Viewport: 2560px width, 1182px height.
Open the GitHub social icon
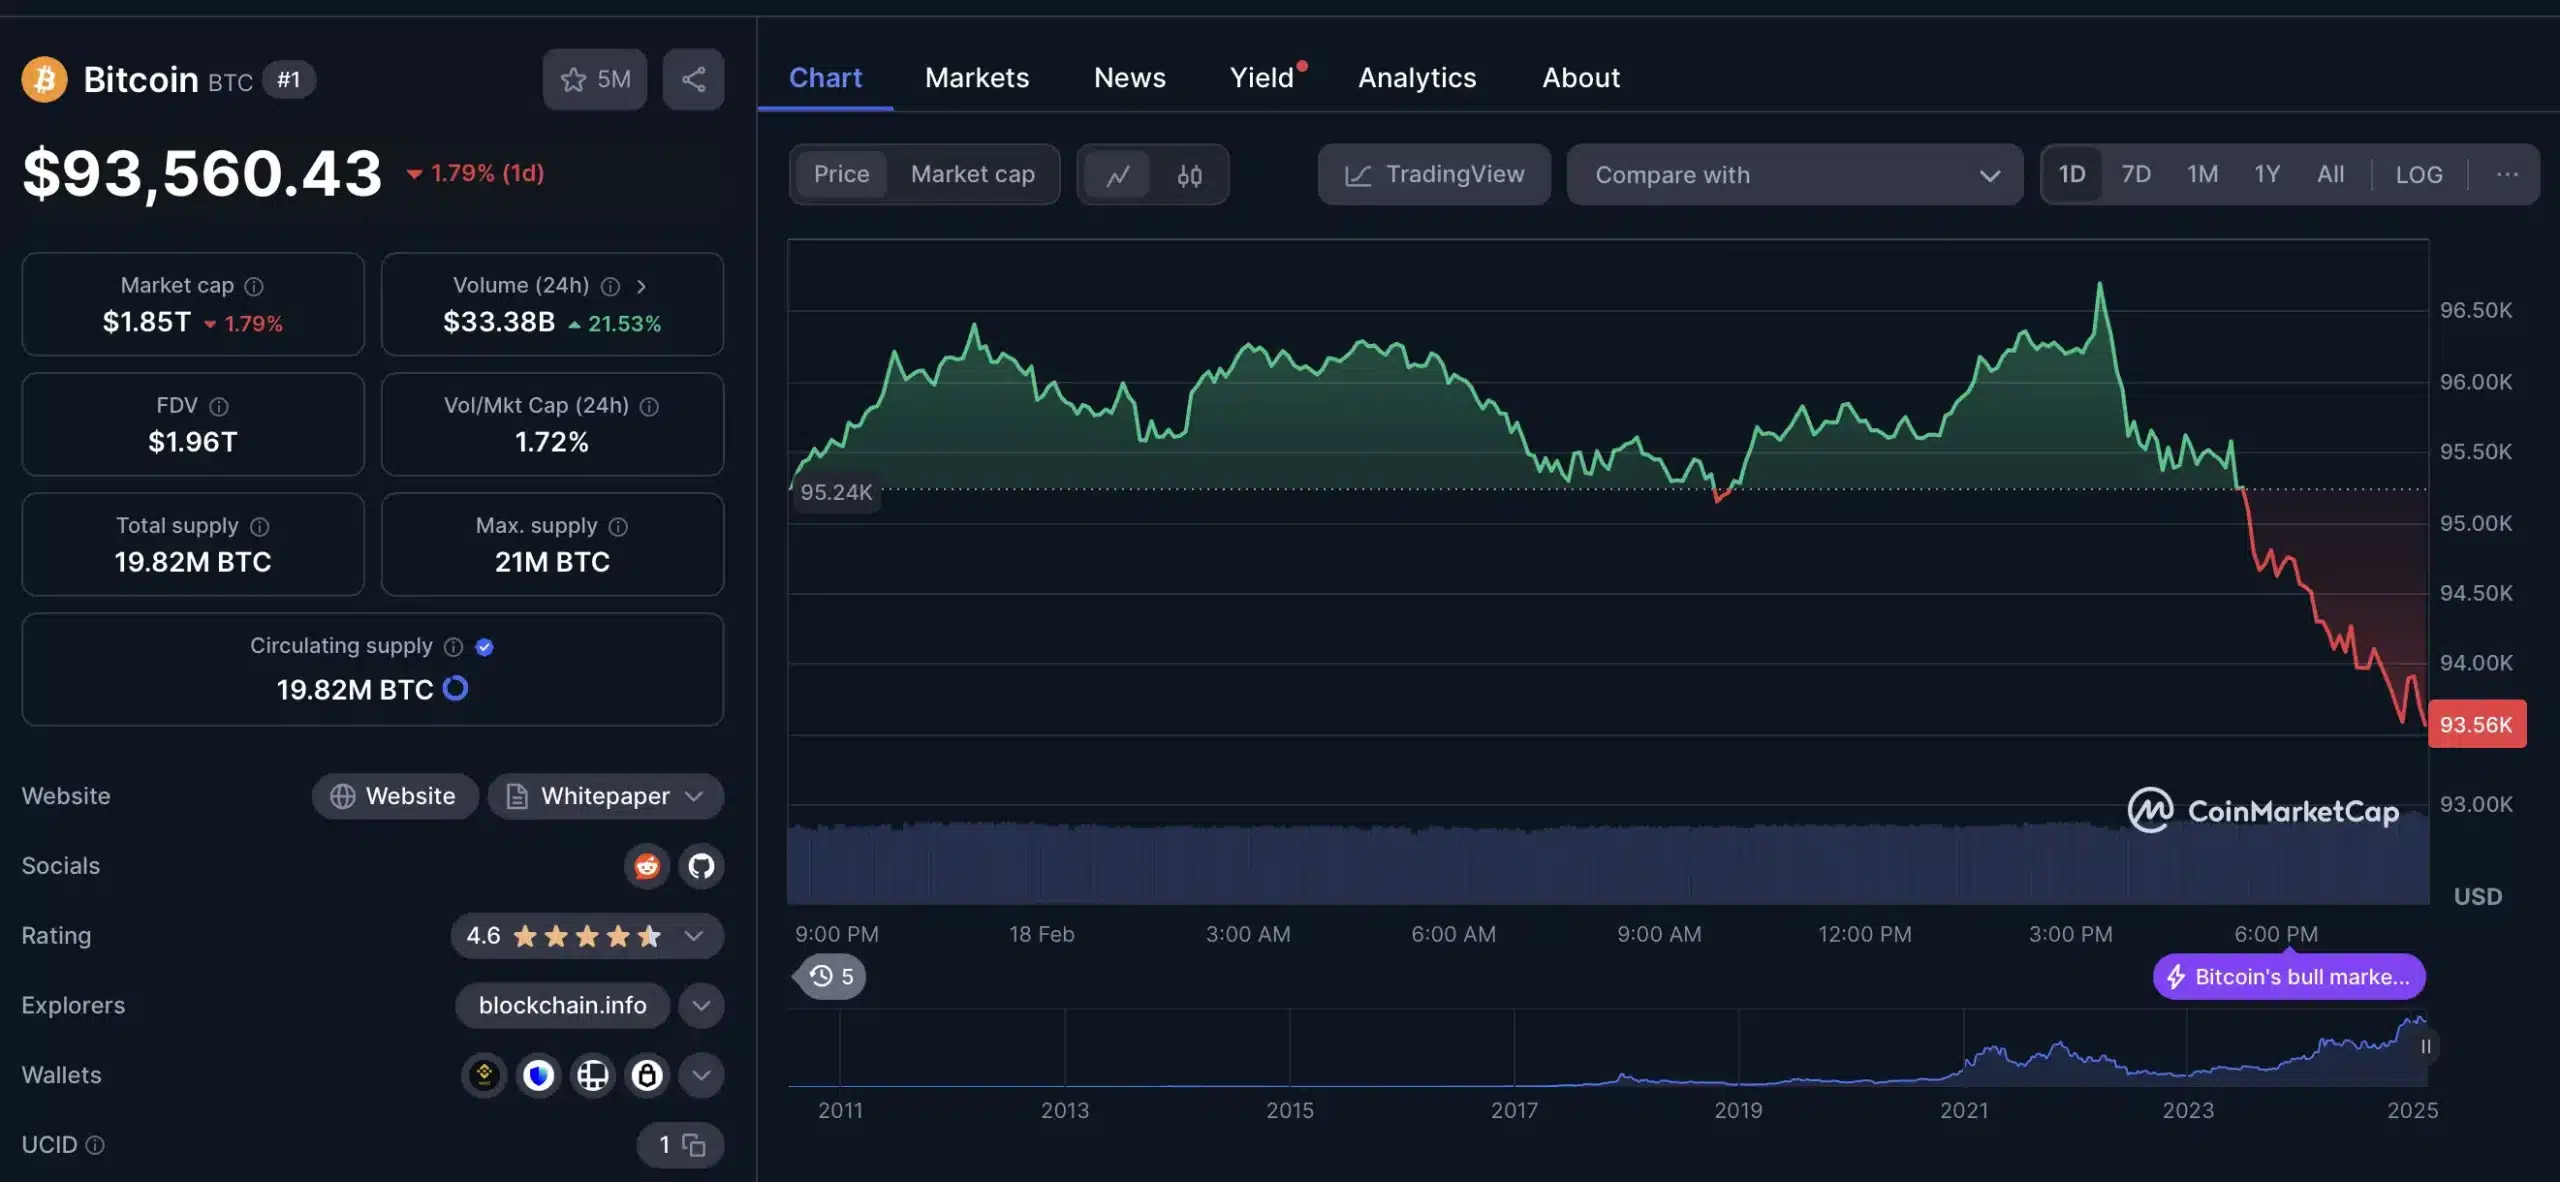click(x=701, y=866)
